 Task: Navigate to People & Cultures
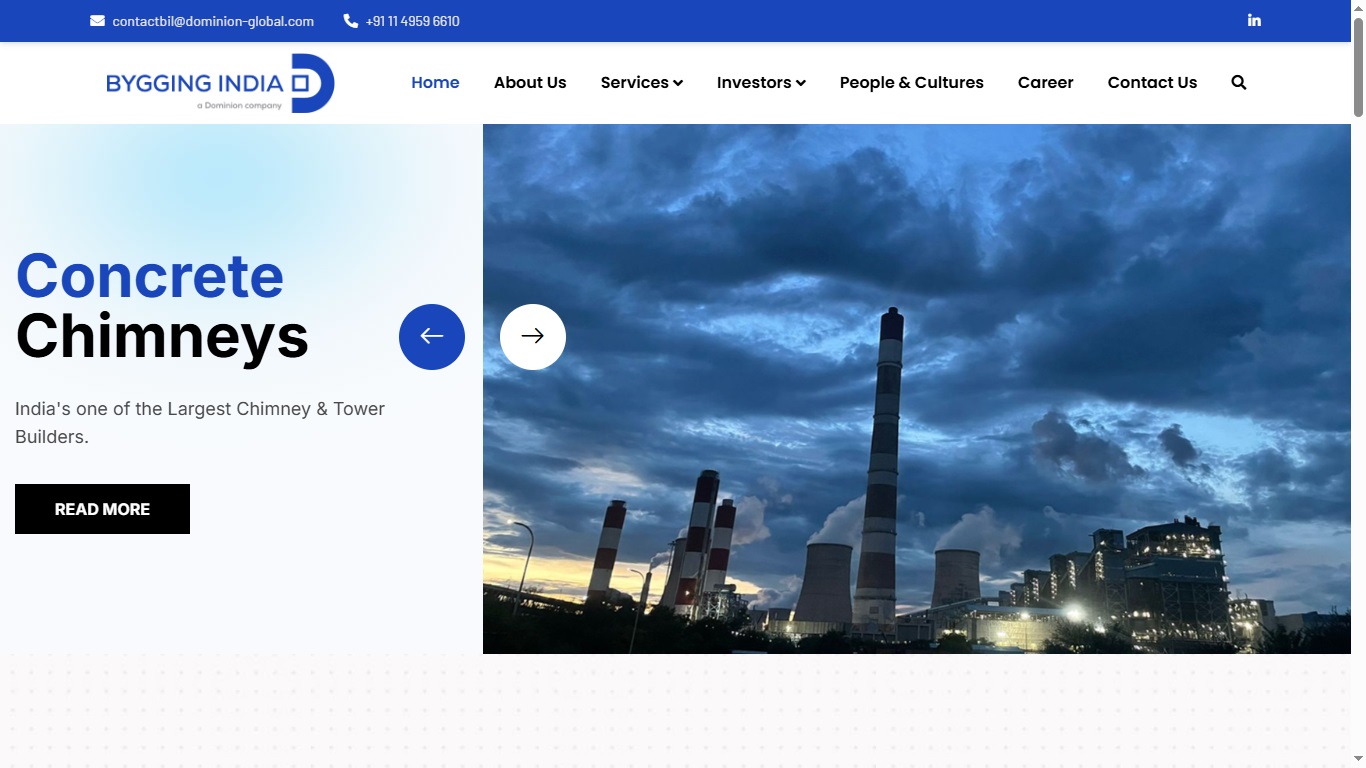(911, 83)
